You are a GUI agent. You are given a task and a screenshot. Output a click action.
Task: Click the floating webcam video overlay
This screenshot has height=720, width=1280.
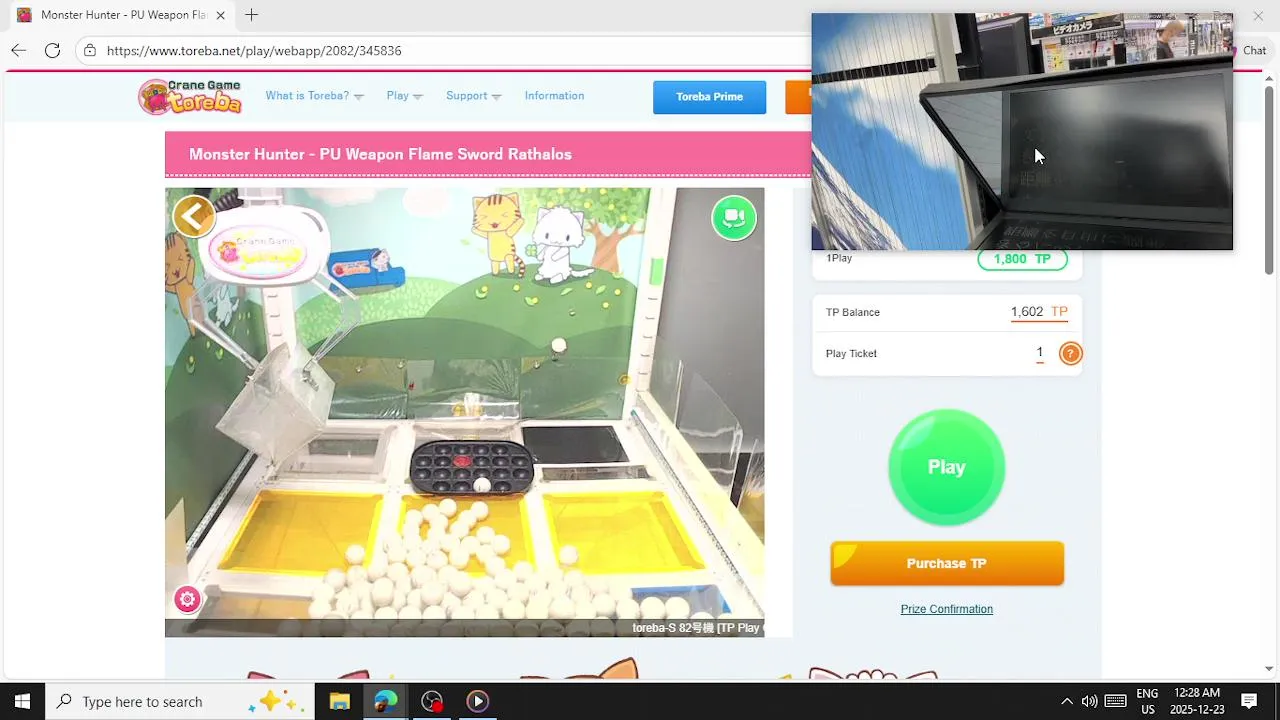(x=1022, y=131)
